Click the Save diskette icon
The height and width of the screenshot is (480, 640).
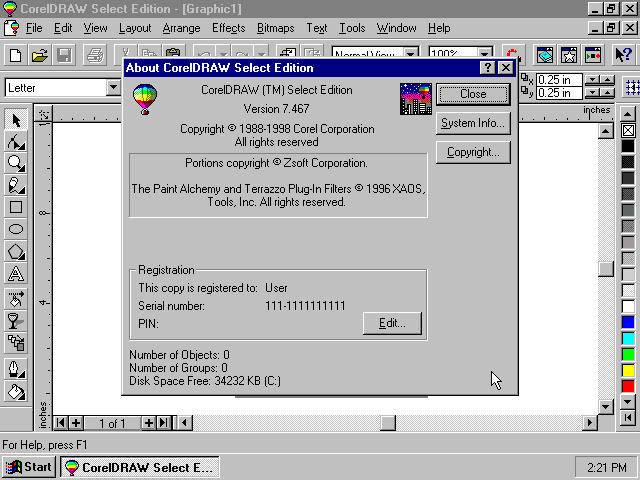click(x=64, y=55)
